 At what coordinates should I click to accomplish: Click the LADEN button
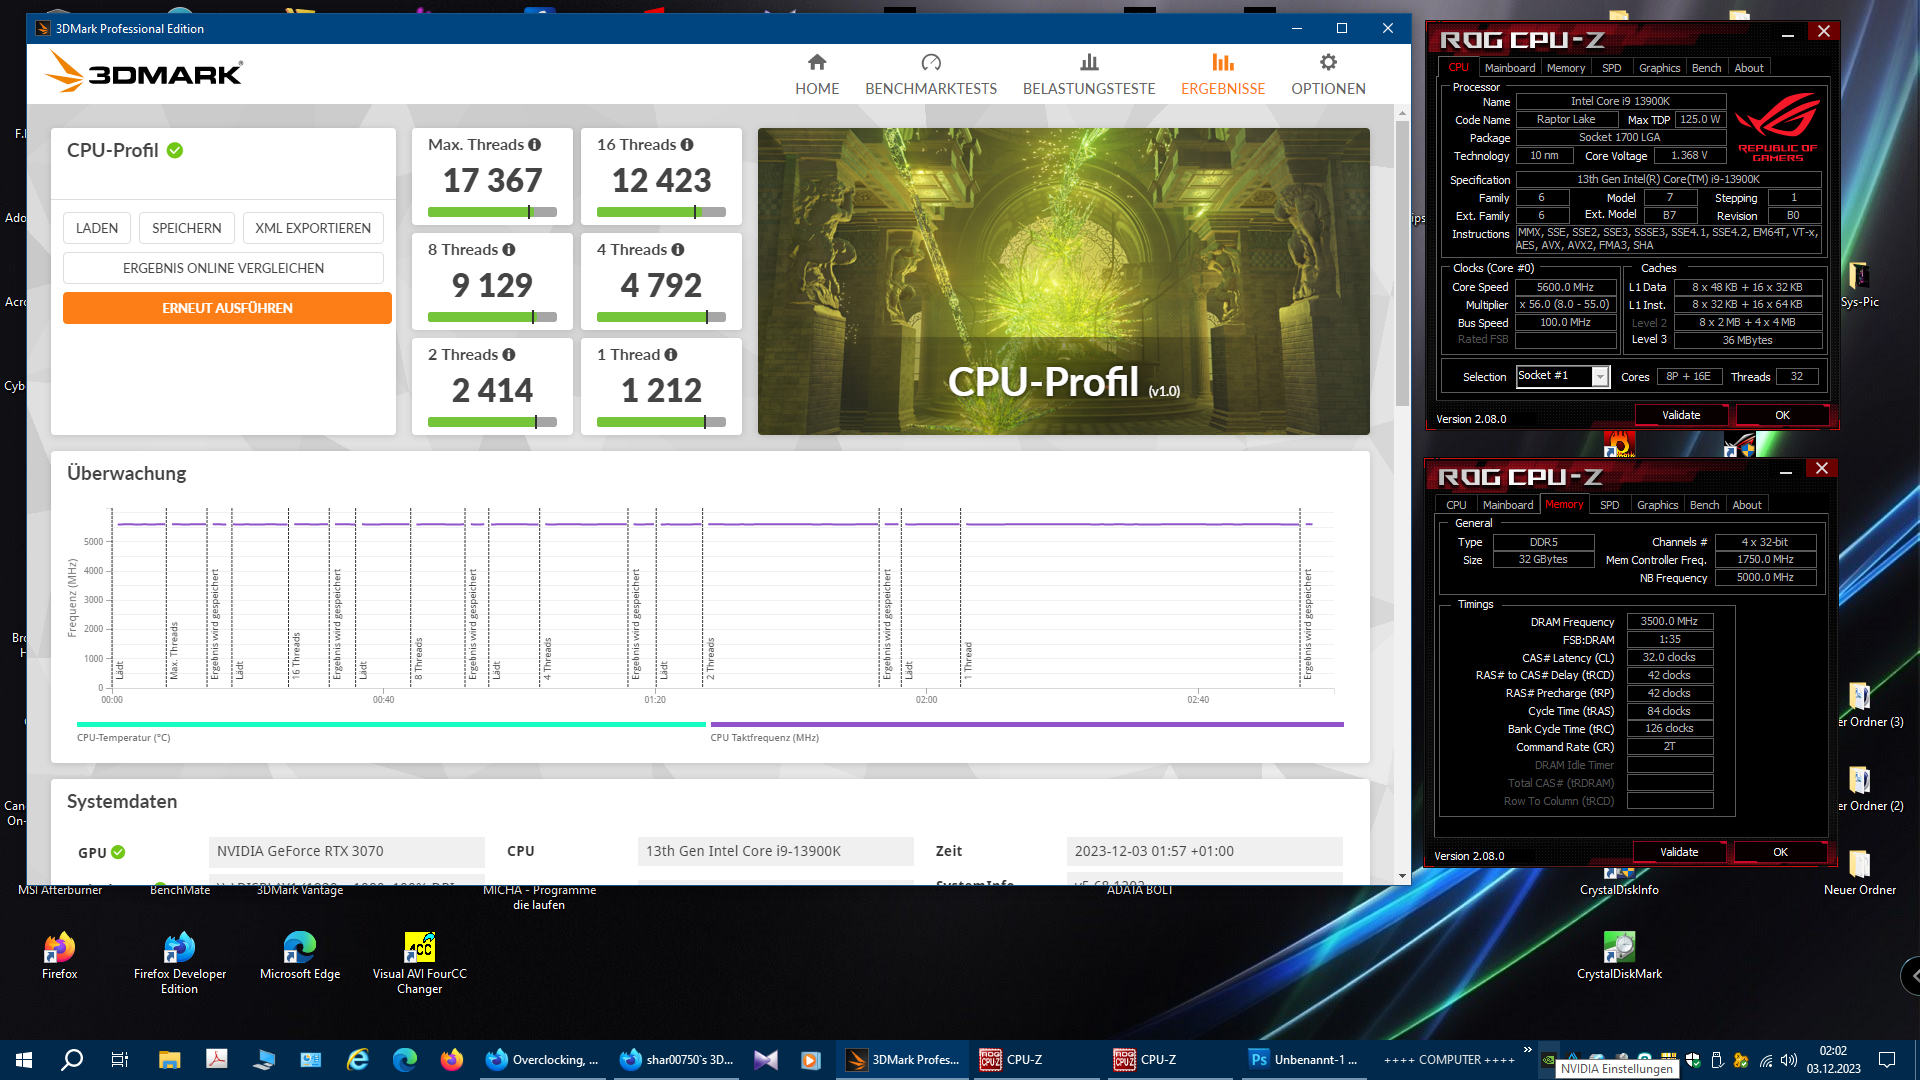(x=97, y=228)
